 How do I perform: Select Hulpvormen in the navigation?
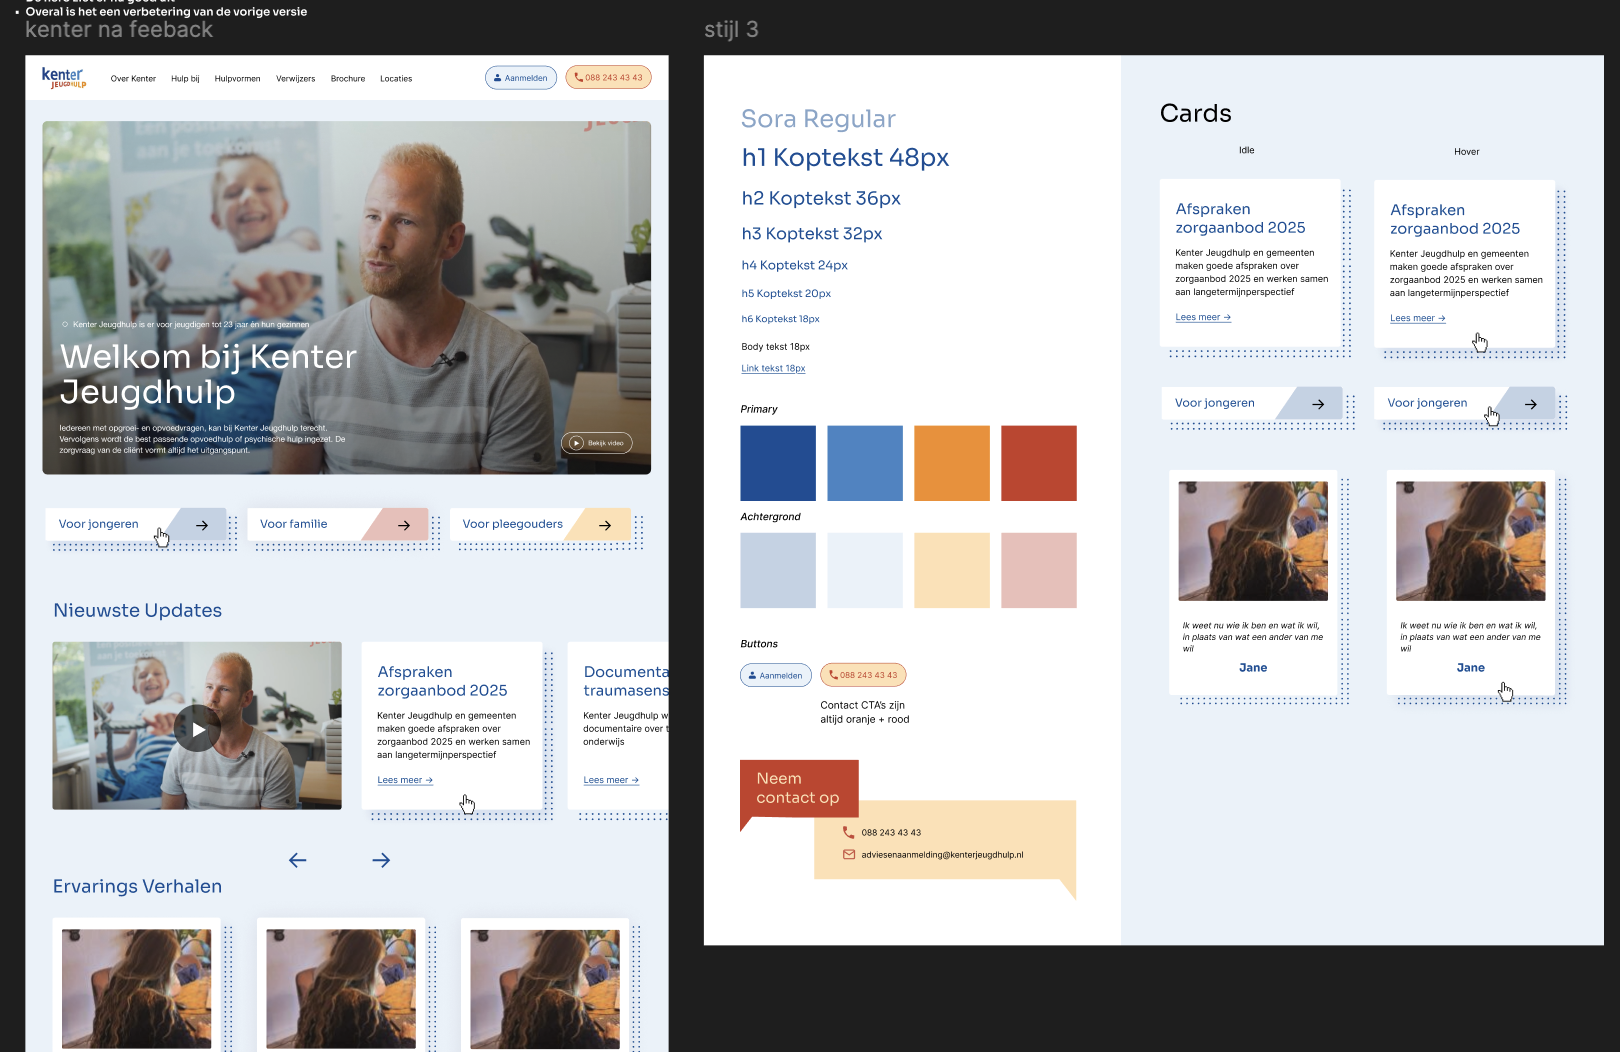click(x=237, y=79)
